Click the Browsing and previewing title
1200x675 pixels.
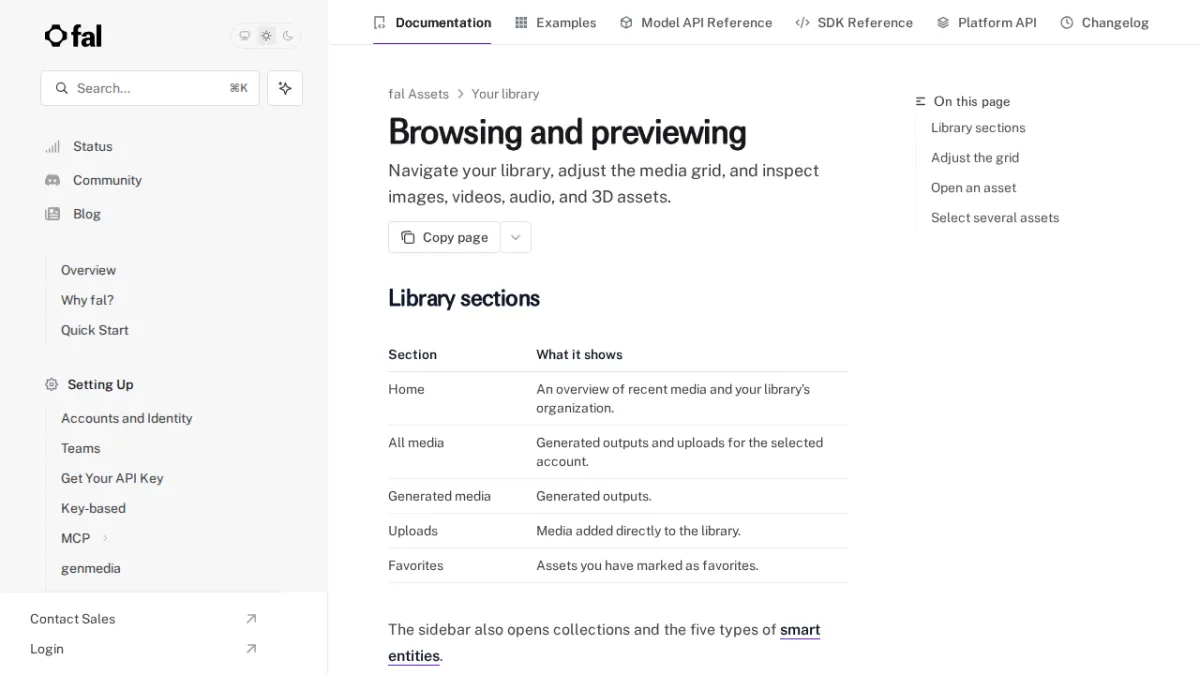point(567,132)
